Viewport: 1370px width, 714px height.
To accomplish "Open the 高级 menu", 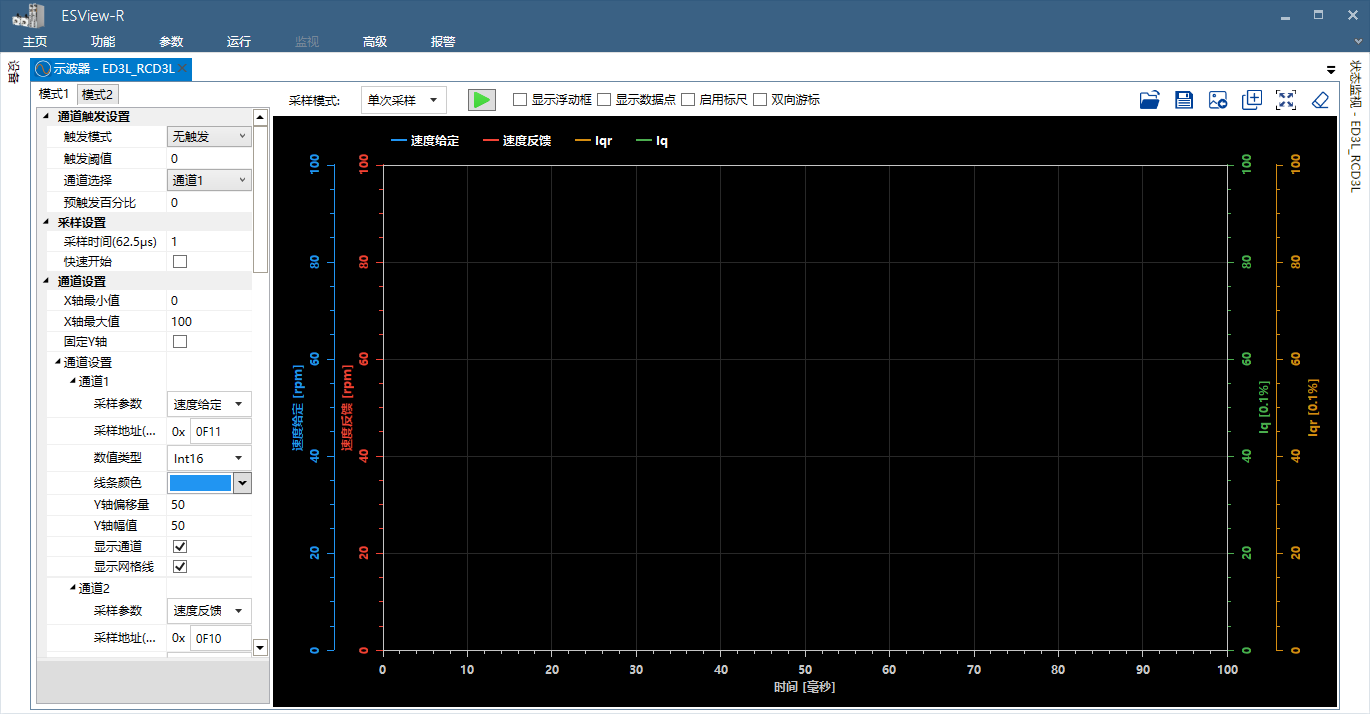I will click(375, 42).
